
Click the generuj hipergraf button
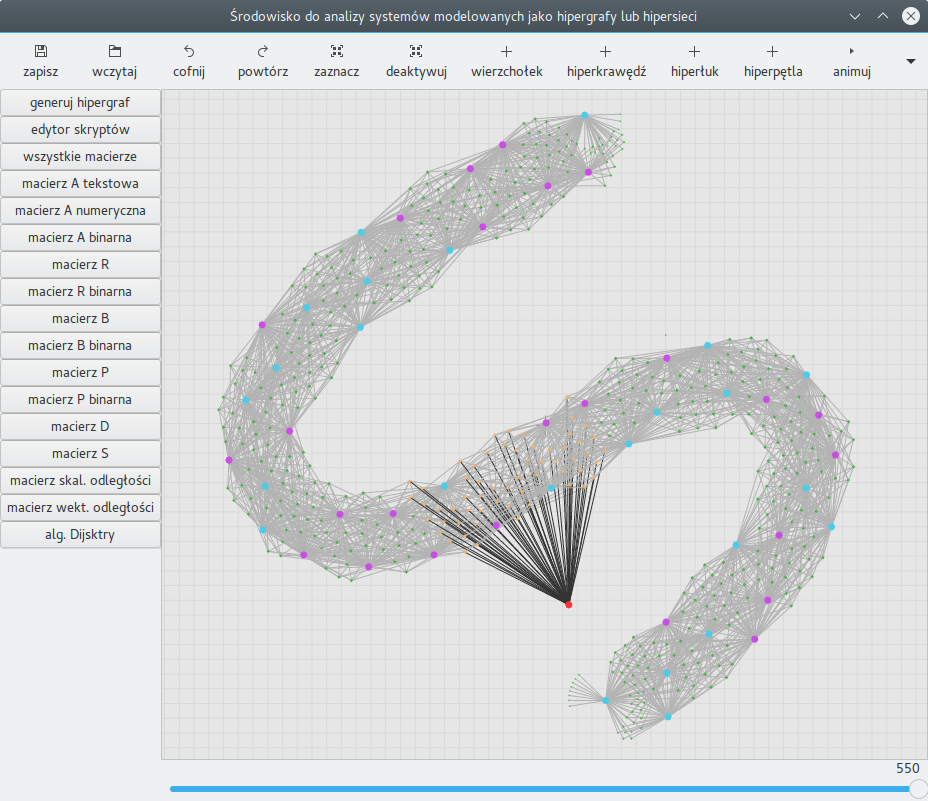pyautogui.click(x=80, y=103)
